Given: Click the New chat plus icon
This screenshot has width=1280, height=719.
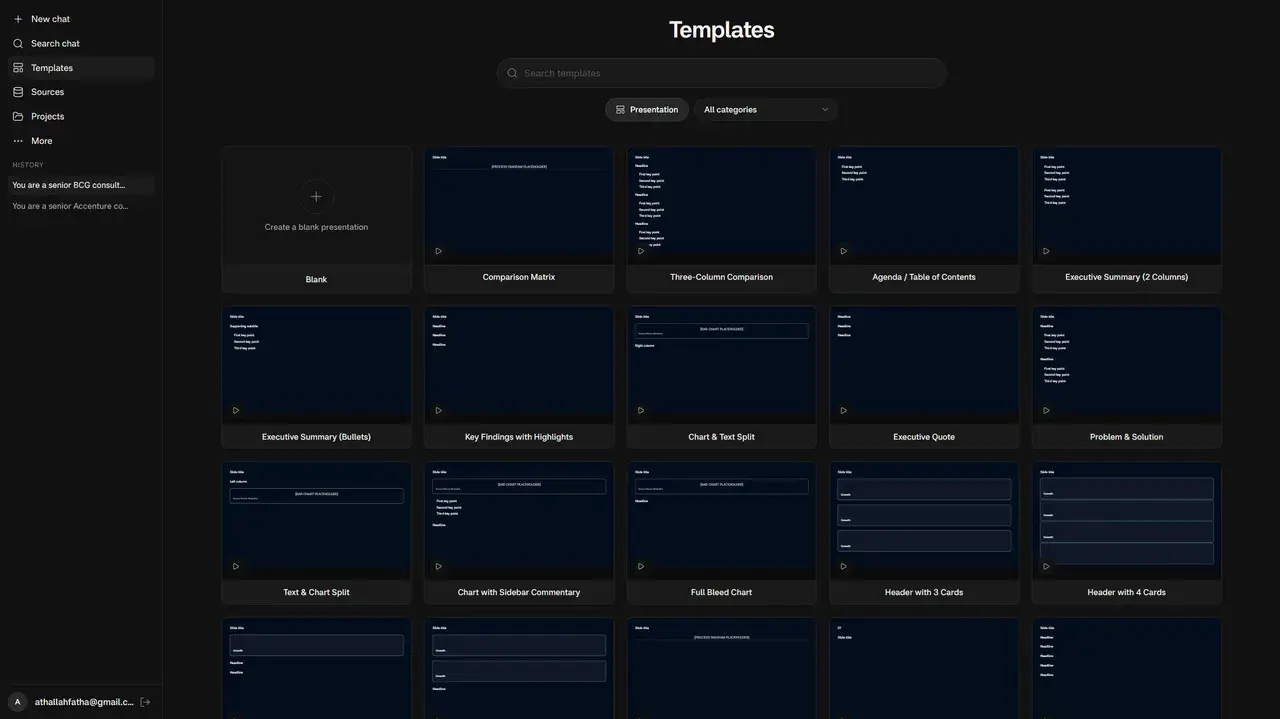Looking at the screenshot, I should 18,19.
